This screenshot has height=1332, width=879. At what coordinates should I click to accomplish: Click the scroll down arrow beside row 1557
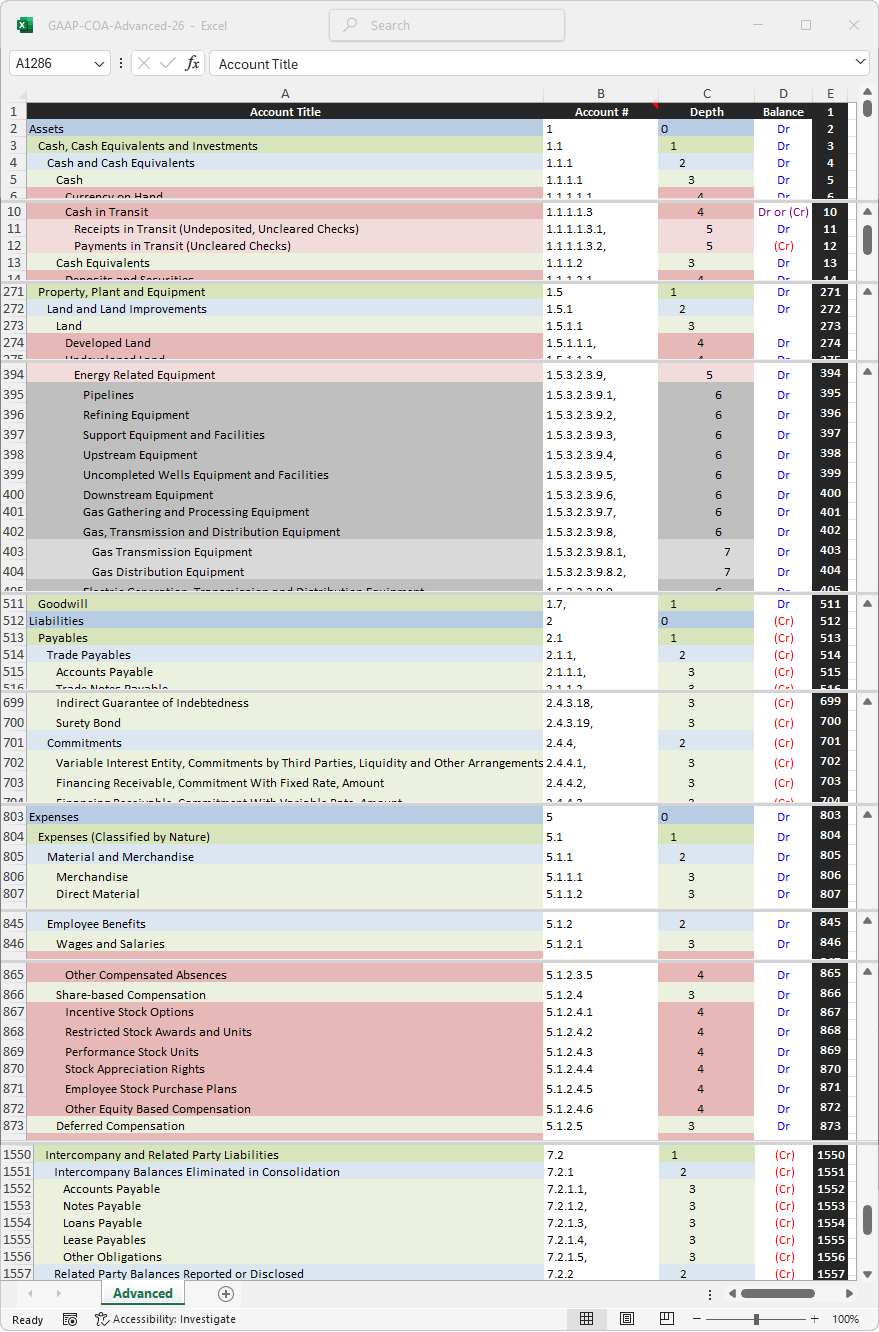867,1274
